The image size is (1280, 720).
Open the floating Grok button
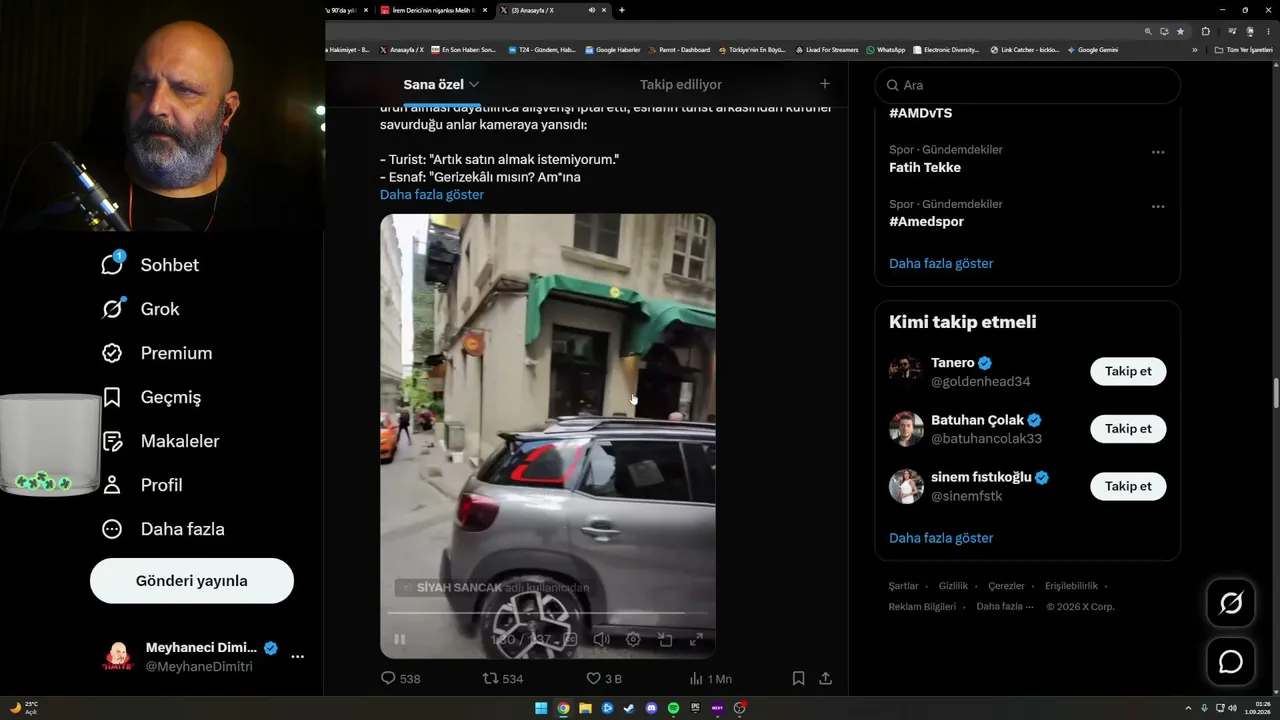click(1231, 603)
